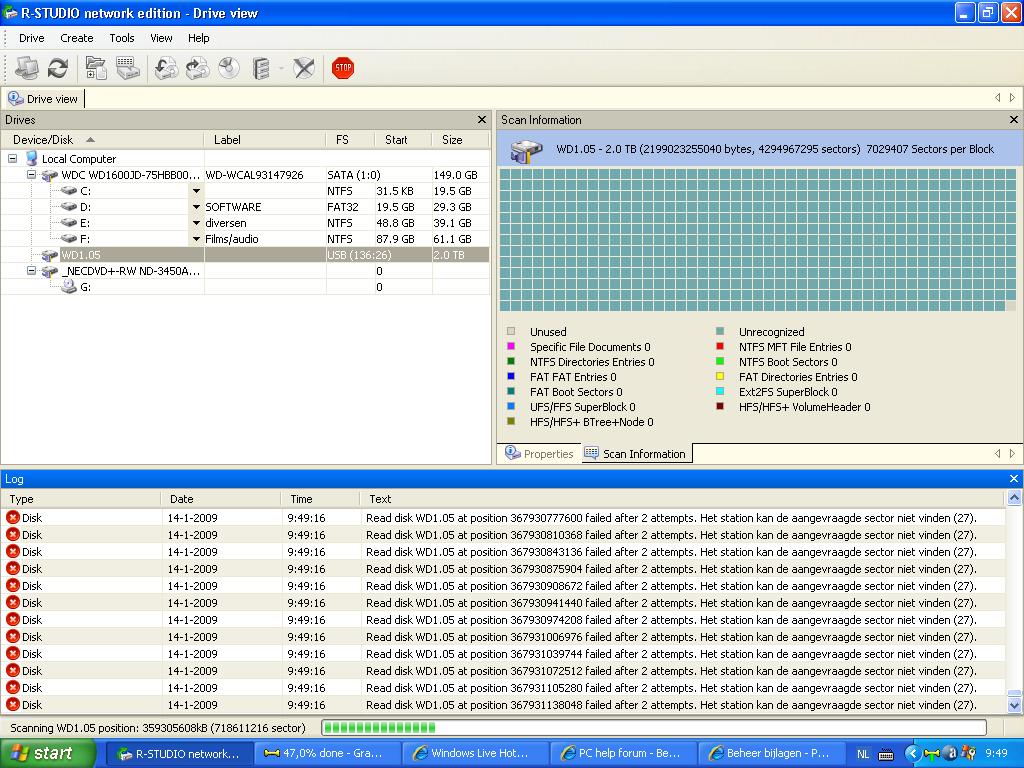This screenshot has height=768, width=1024.
Task: Click the Date column header in Log
Action: [221, 499]
